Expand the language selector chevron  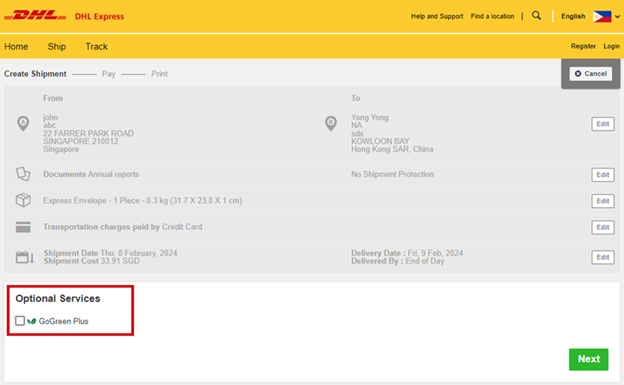(617, 17)
